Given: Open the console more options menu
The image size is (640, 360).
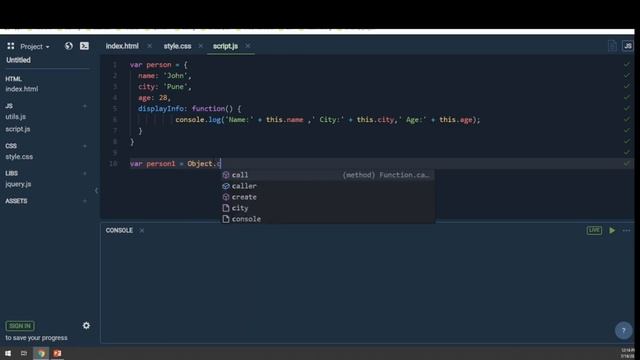Looking at the screenshot, I should pyautogui.click(x=627, y=231).
